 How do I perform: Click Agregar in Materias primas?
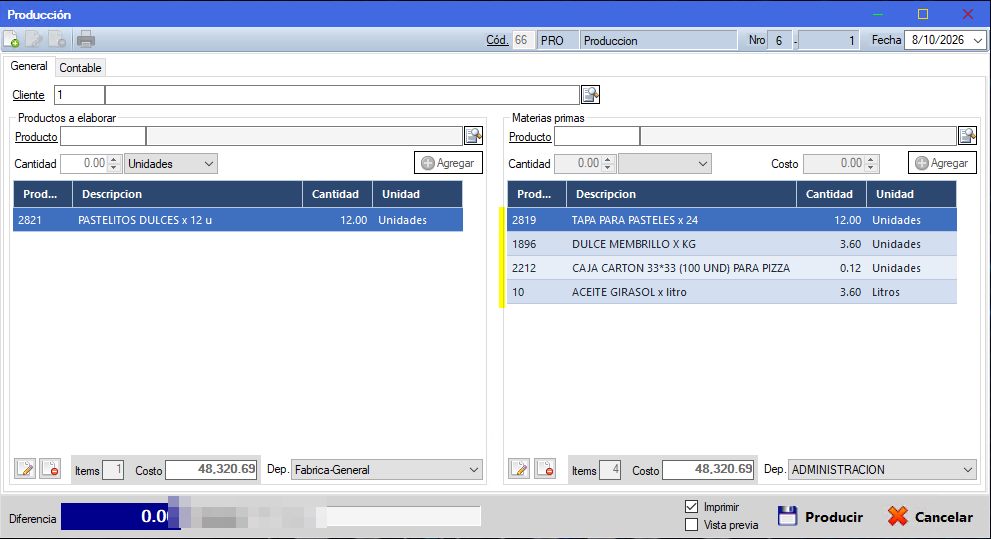942,163
